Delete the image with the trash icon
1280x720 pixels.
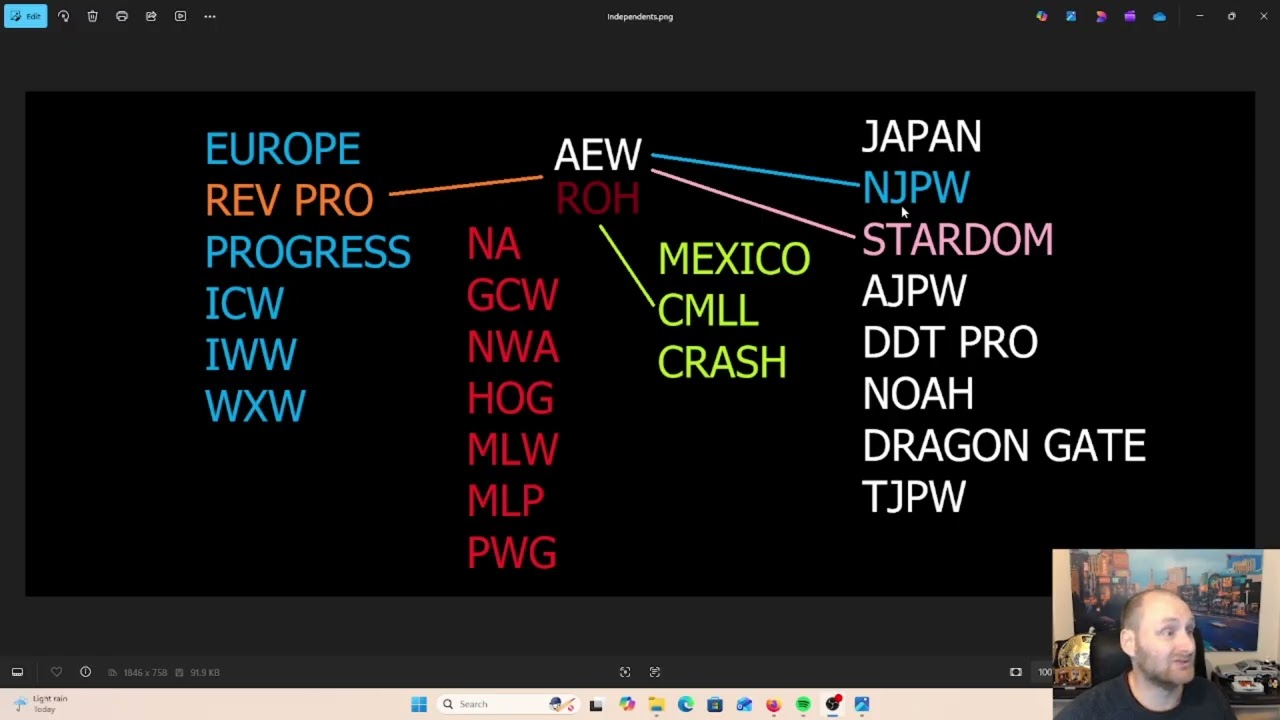tap(92, 16)
